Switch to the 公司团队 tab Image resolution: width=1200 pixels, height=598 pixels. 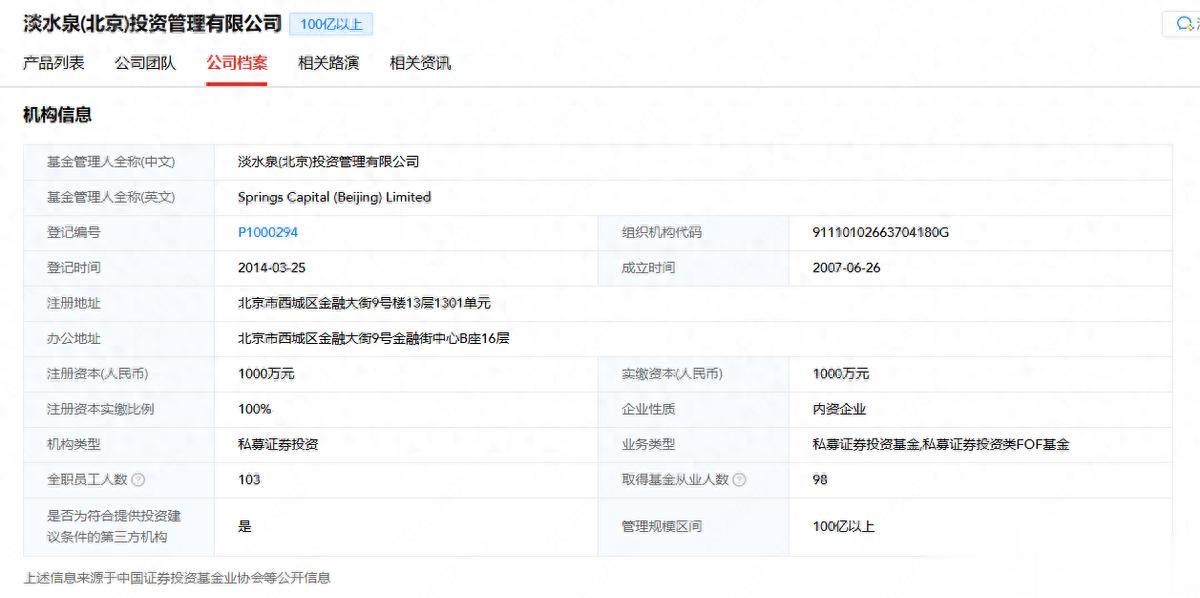145,63
